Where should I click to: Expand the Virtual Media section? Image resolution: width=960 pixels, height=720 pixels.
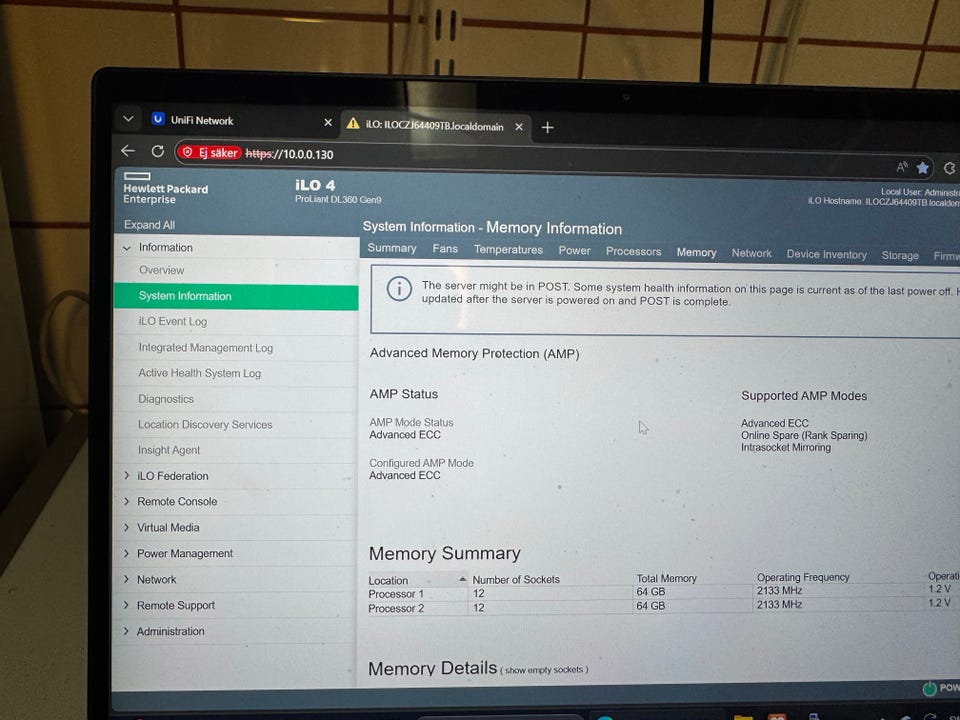[127, 527]
